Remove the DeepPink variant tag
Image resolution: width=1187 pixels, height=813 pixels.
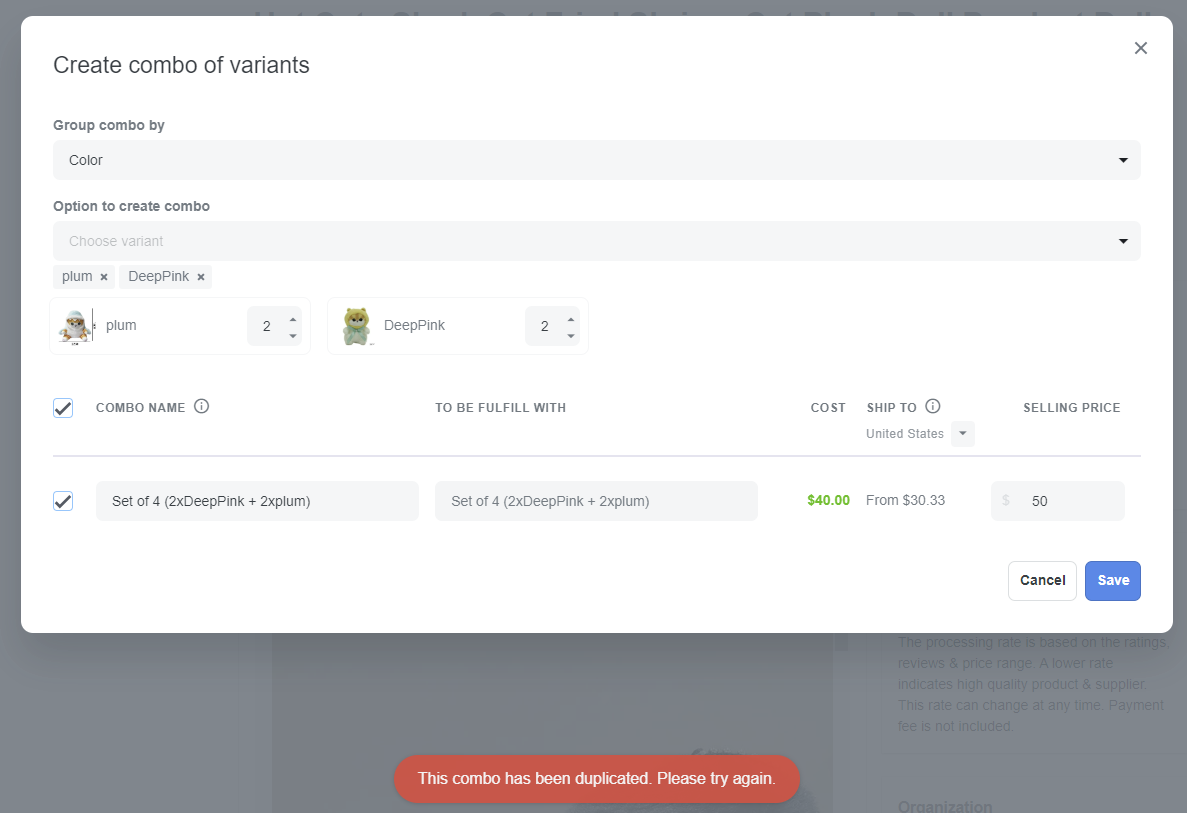point(201,277)
